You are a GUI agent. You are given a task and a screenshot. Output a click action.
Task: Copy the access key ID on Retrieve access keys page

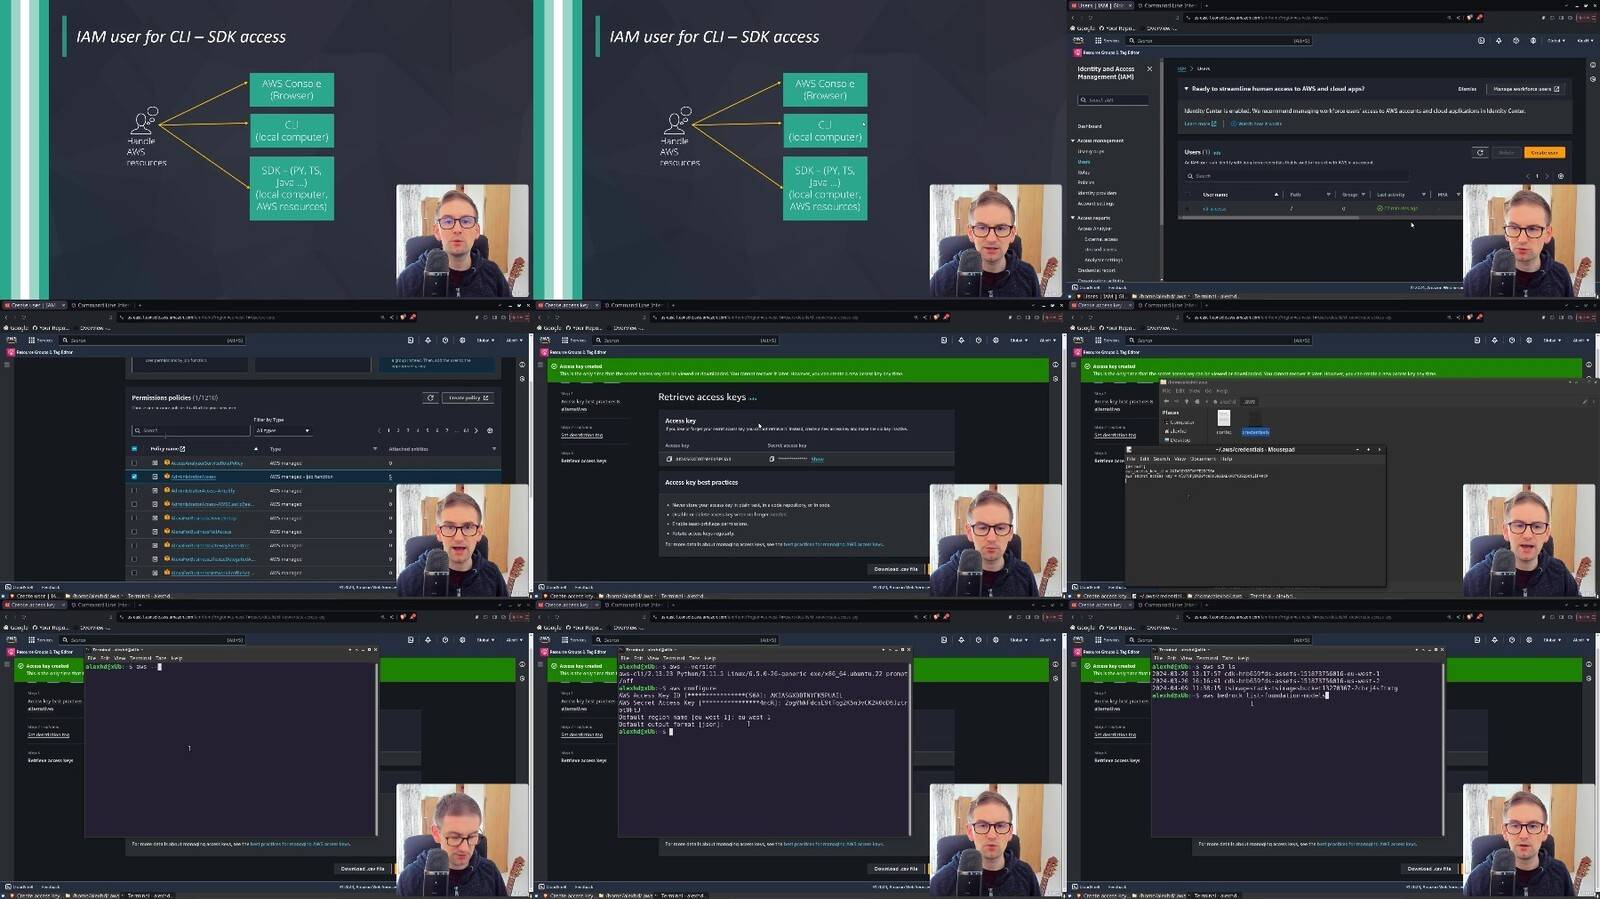(x=669, y=459)
